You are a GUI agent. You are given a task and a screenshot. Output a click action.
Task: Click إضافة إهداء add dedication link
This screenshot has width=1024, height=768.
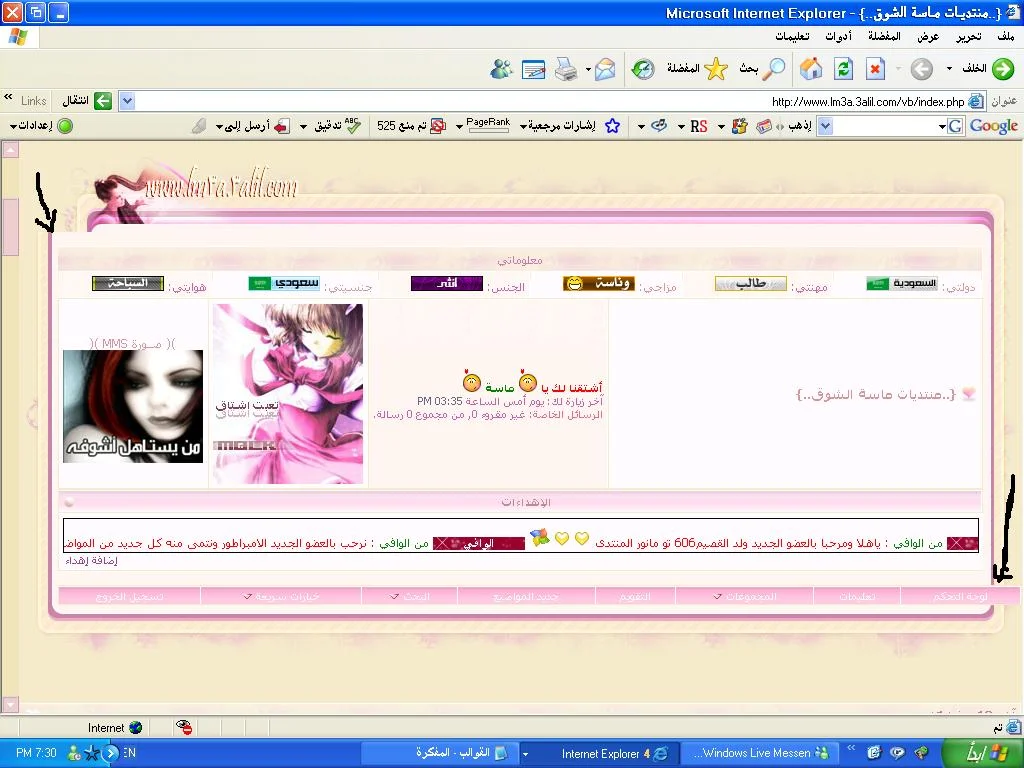91,560
